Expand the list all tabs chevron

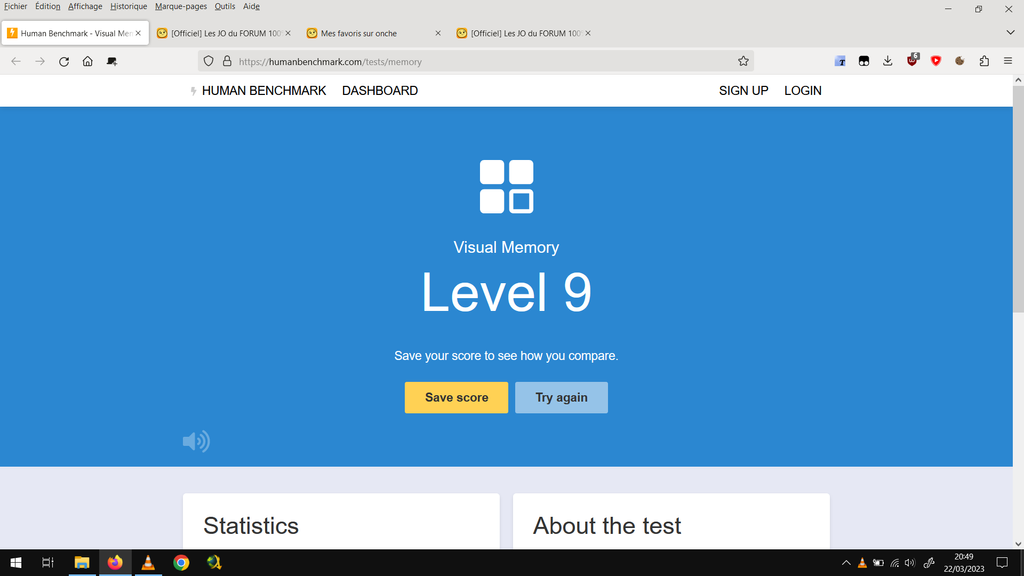(1010, 33)
